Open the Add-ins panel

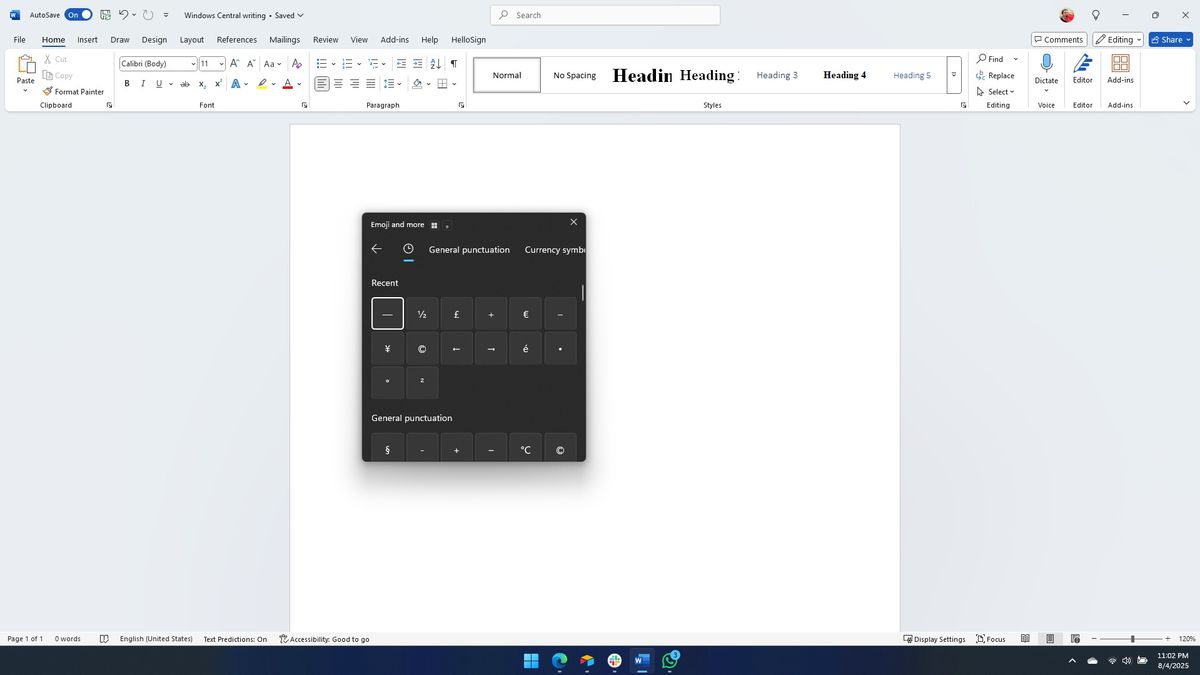(1119, 68)
